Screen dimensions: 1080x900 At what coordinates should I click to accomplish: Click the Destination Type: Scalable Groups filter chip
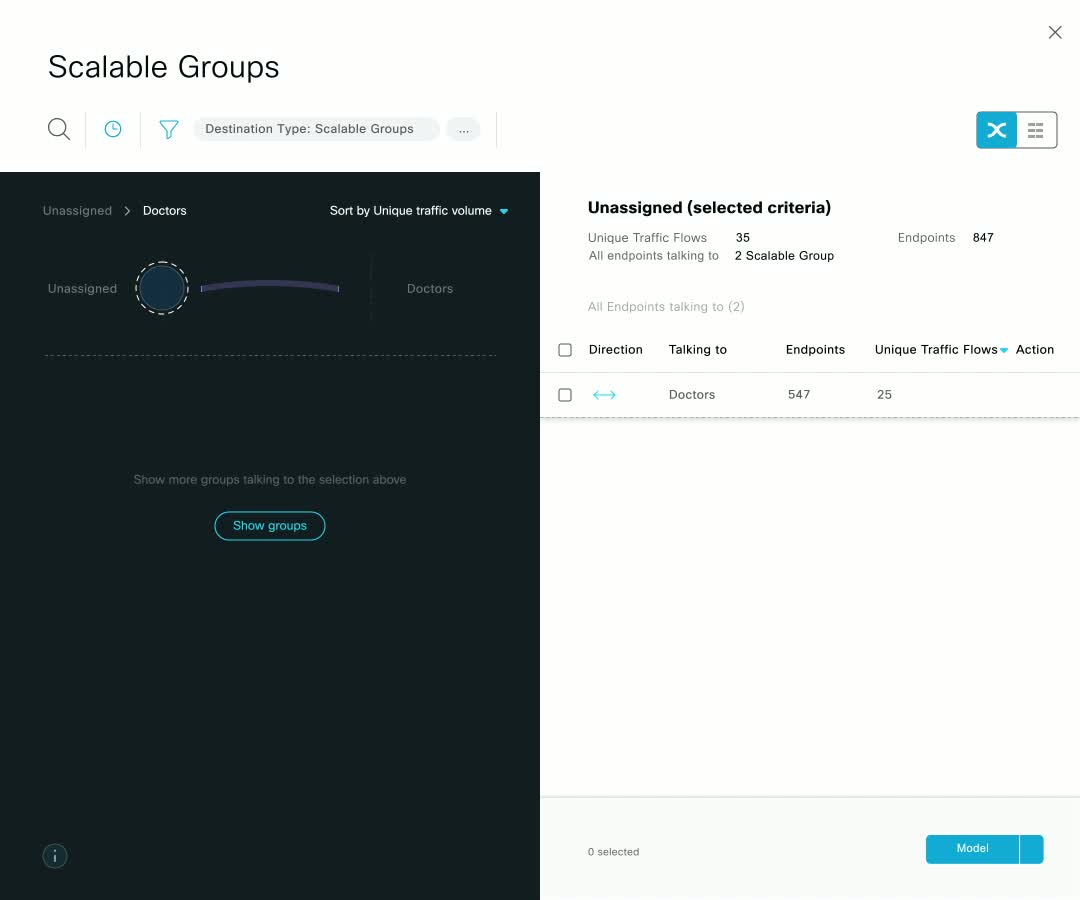pyautogui.click(x=317, y=129)
